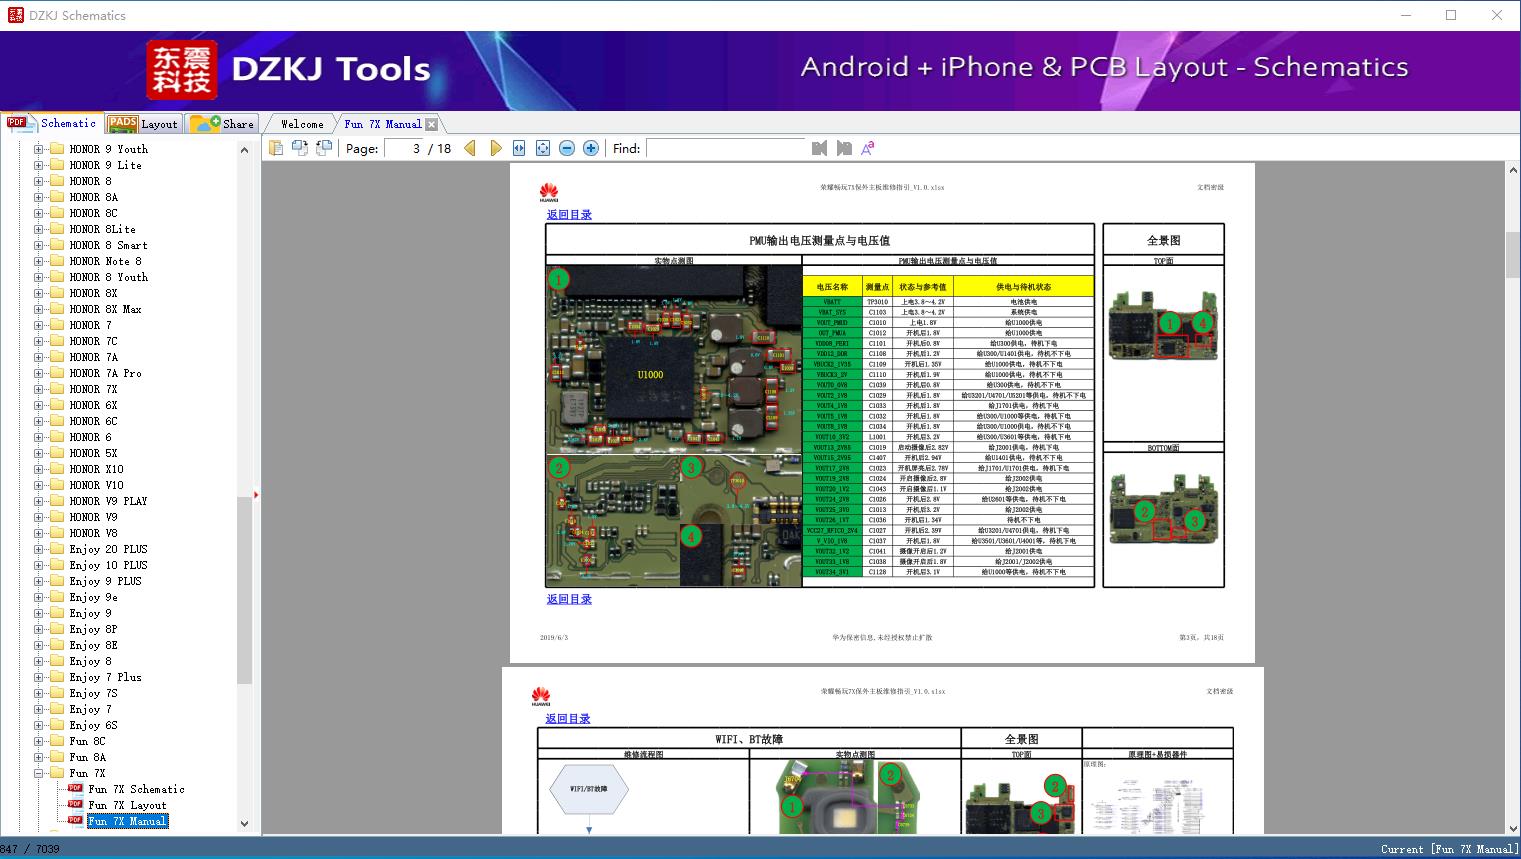
Task: Expand the HONOR 8 Smart folder
Action: (x=38, y=245)
